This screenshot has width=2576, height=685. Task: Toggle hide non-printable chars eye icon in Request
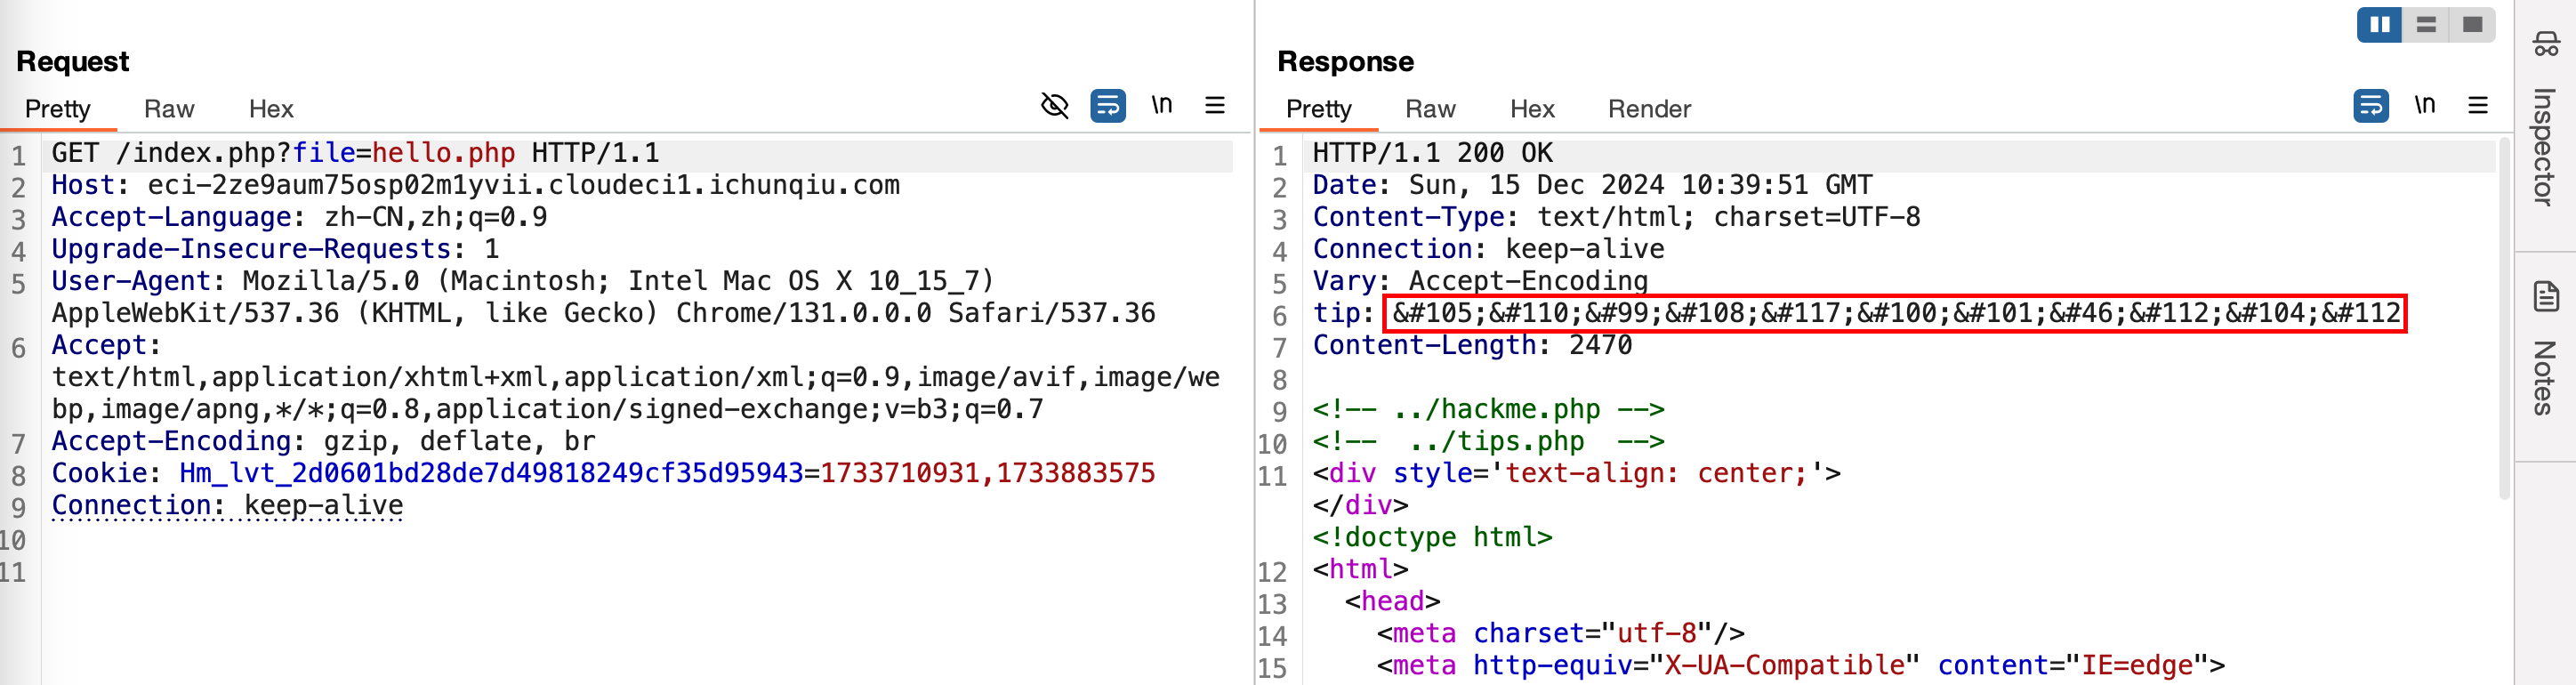[x=1055, y=105]
